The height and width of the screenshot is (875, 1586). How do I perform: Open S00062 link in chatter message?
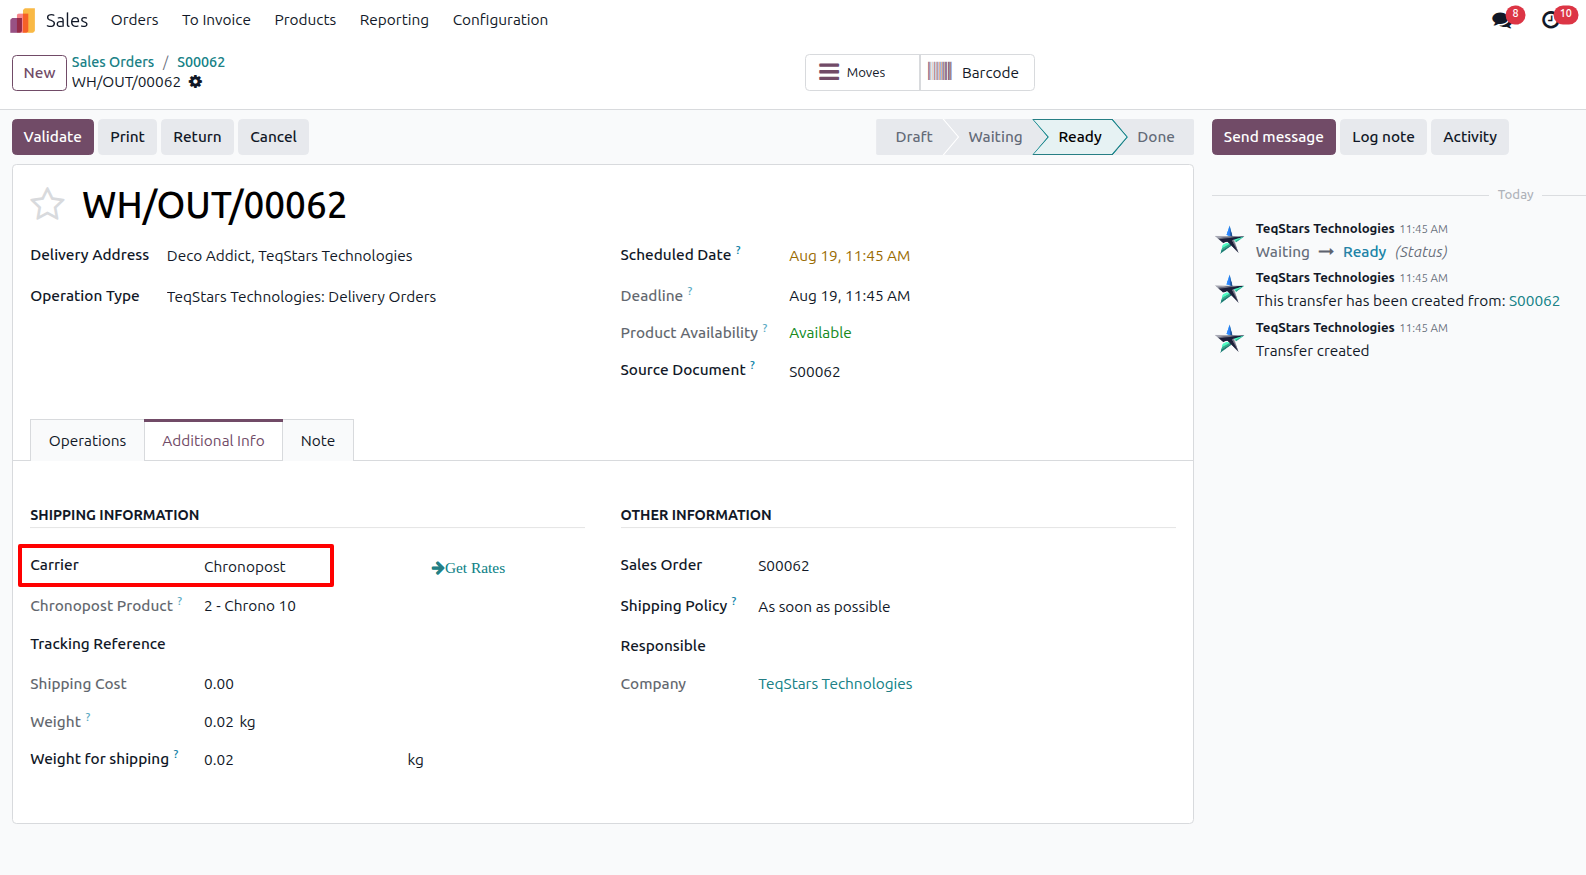[1534, 301]
